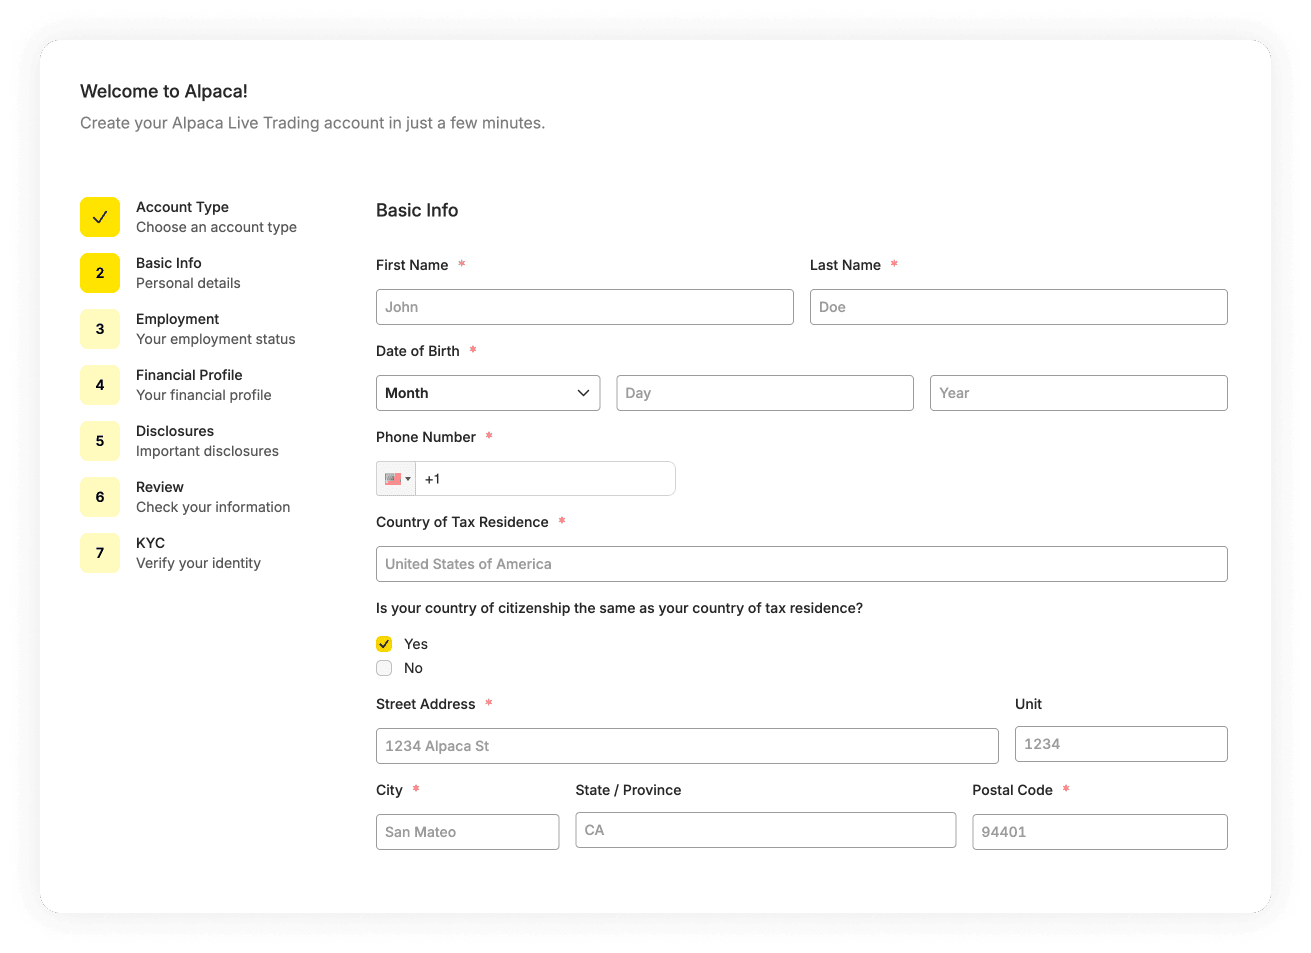
Task: Click 'Personal details' subtitle
Action: [188, 283]
